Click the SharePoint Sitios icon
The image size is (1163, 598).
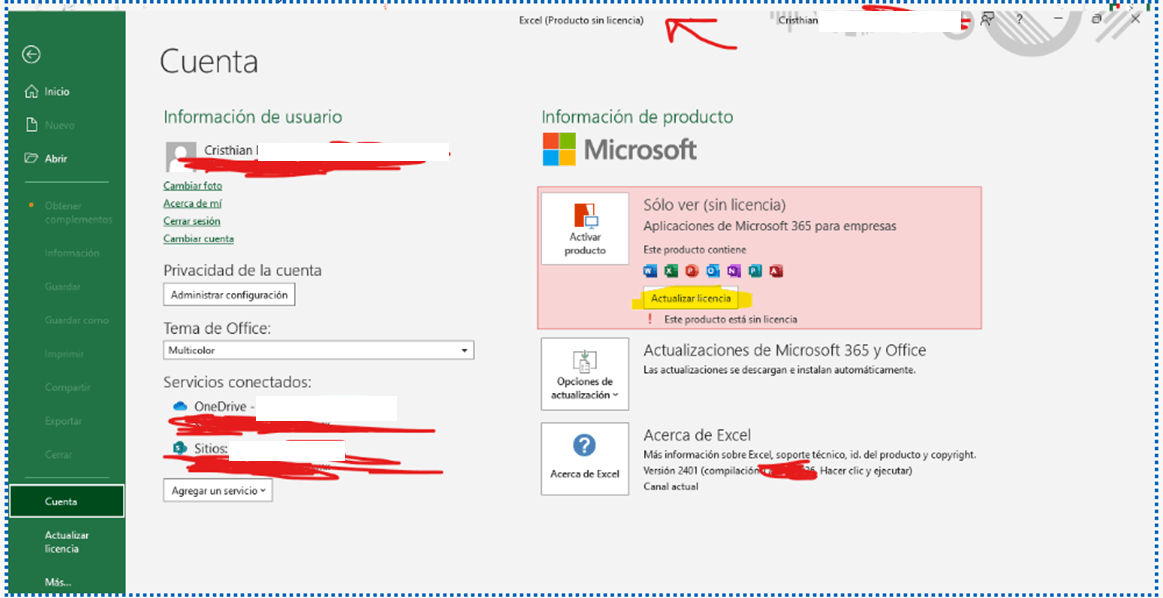179,448
